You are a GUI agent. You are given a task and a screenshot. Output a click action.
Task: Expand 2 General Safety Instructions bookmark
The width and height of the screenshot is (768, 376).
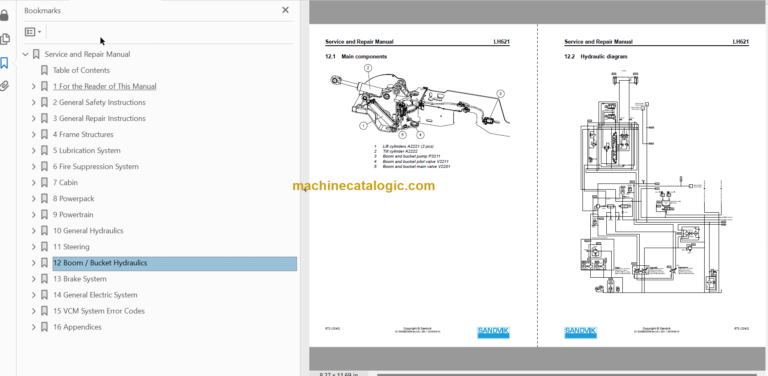[x=33, y=102]
